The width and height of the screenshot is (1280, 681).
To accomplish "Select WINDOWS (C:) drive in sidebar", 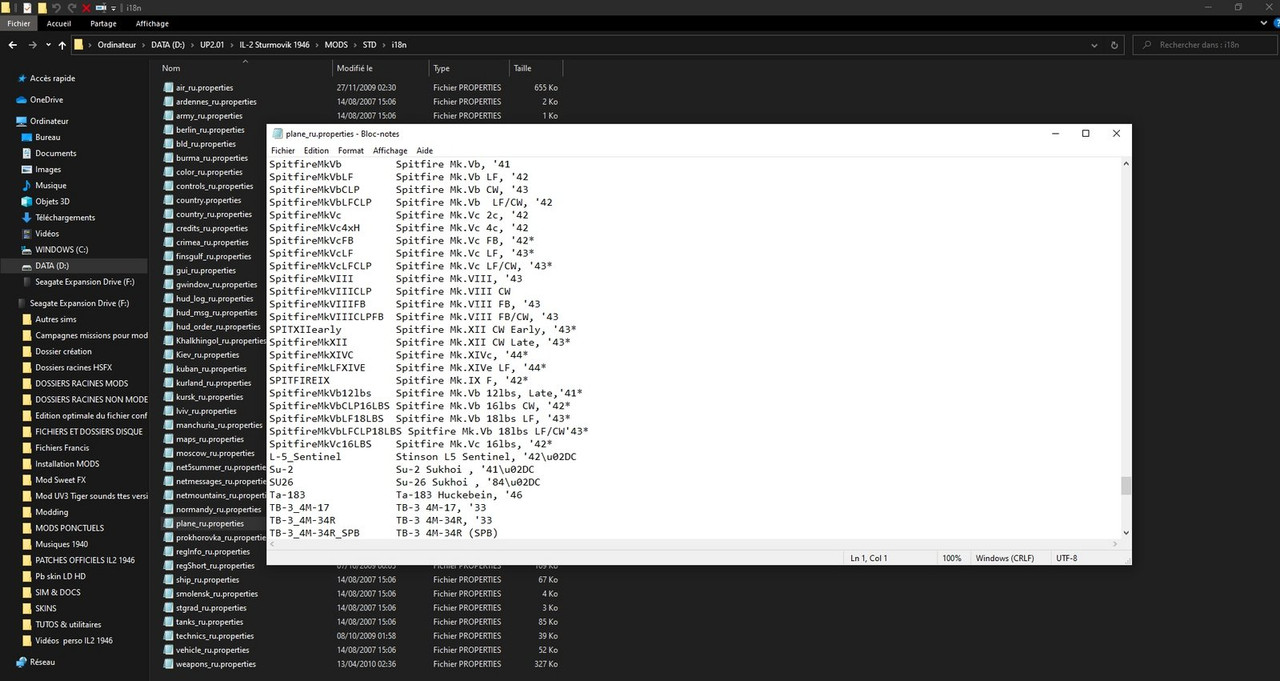I will (x=61, y=249).
